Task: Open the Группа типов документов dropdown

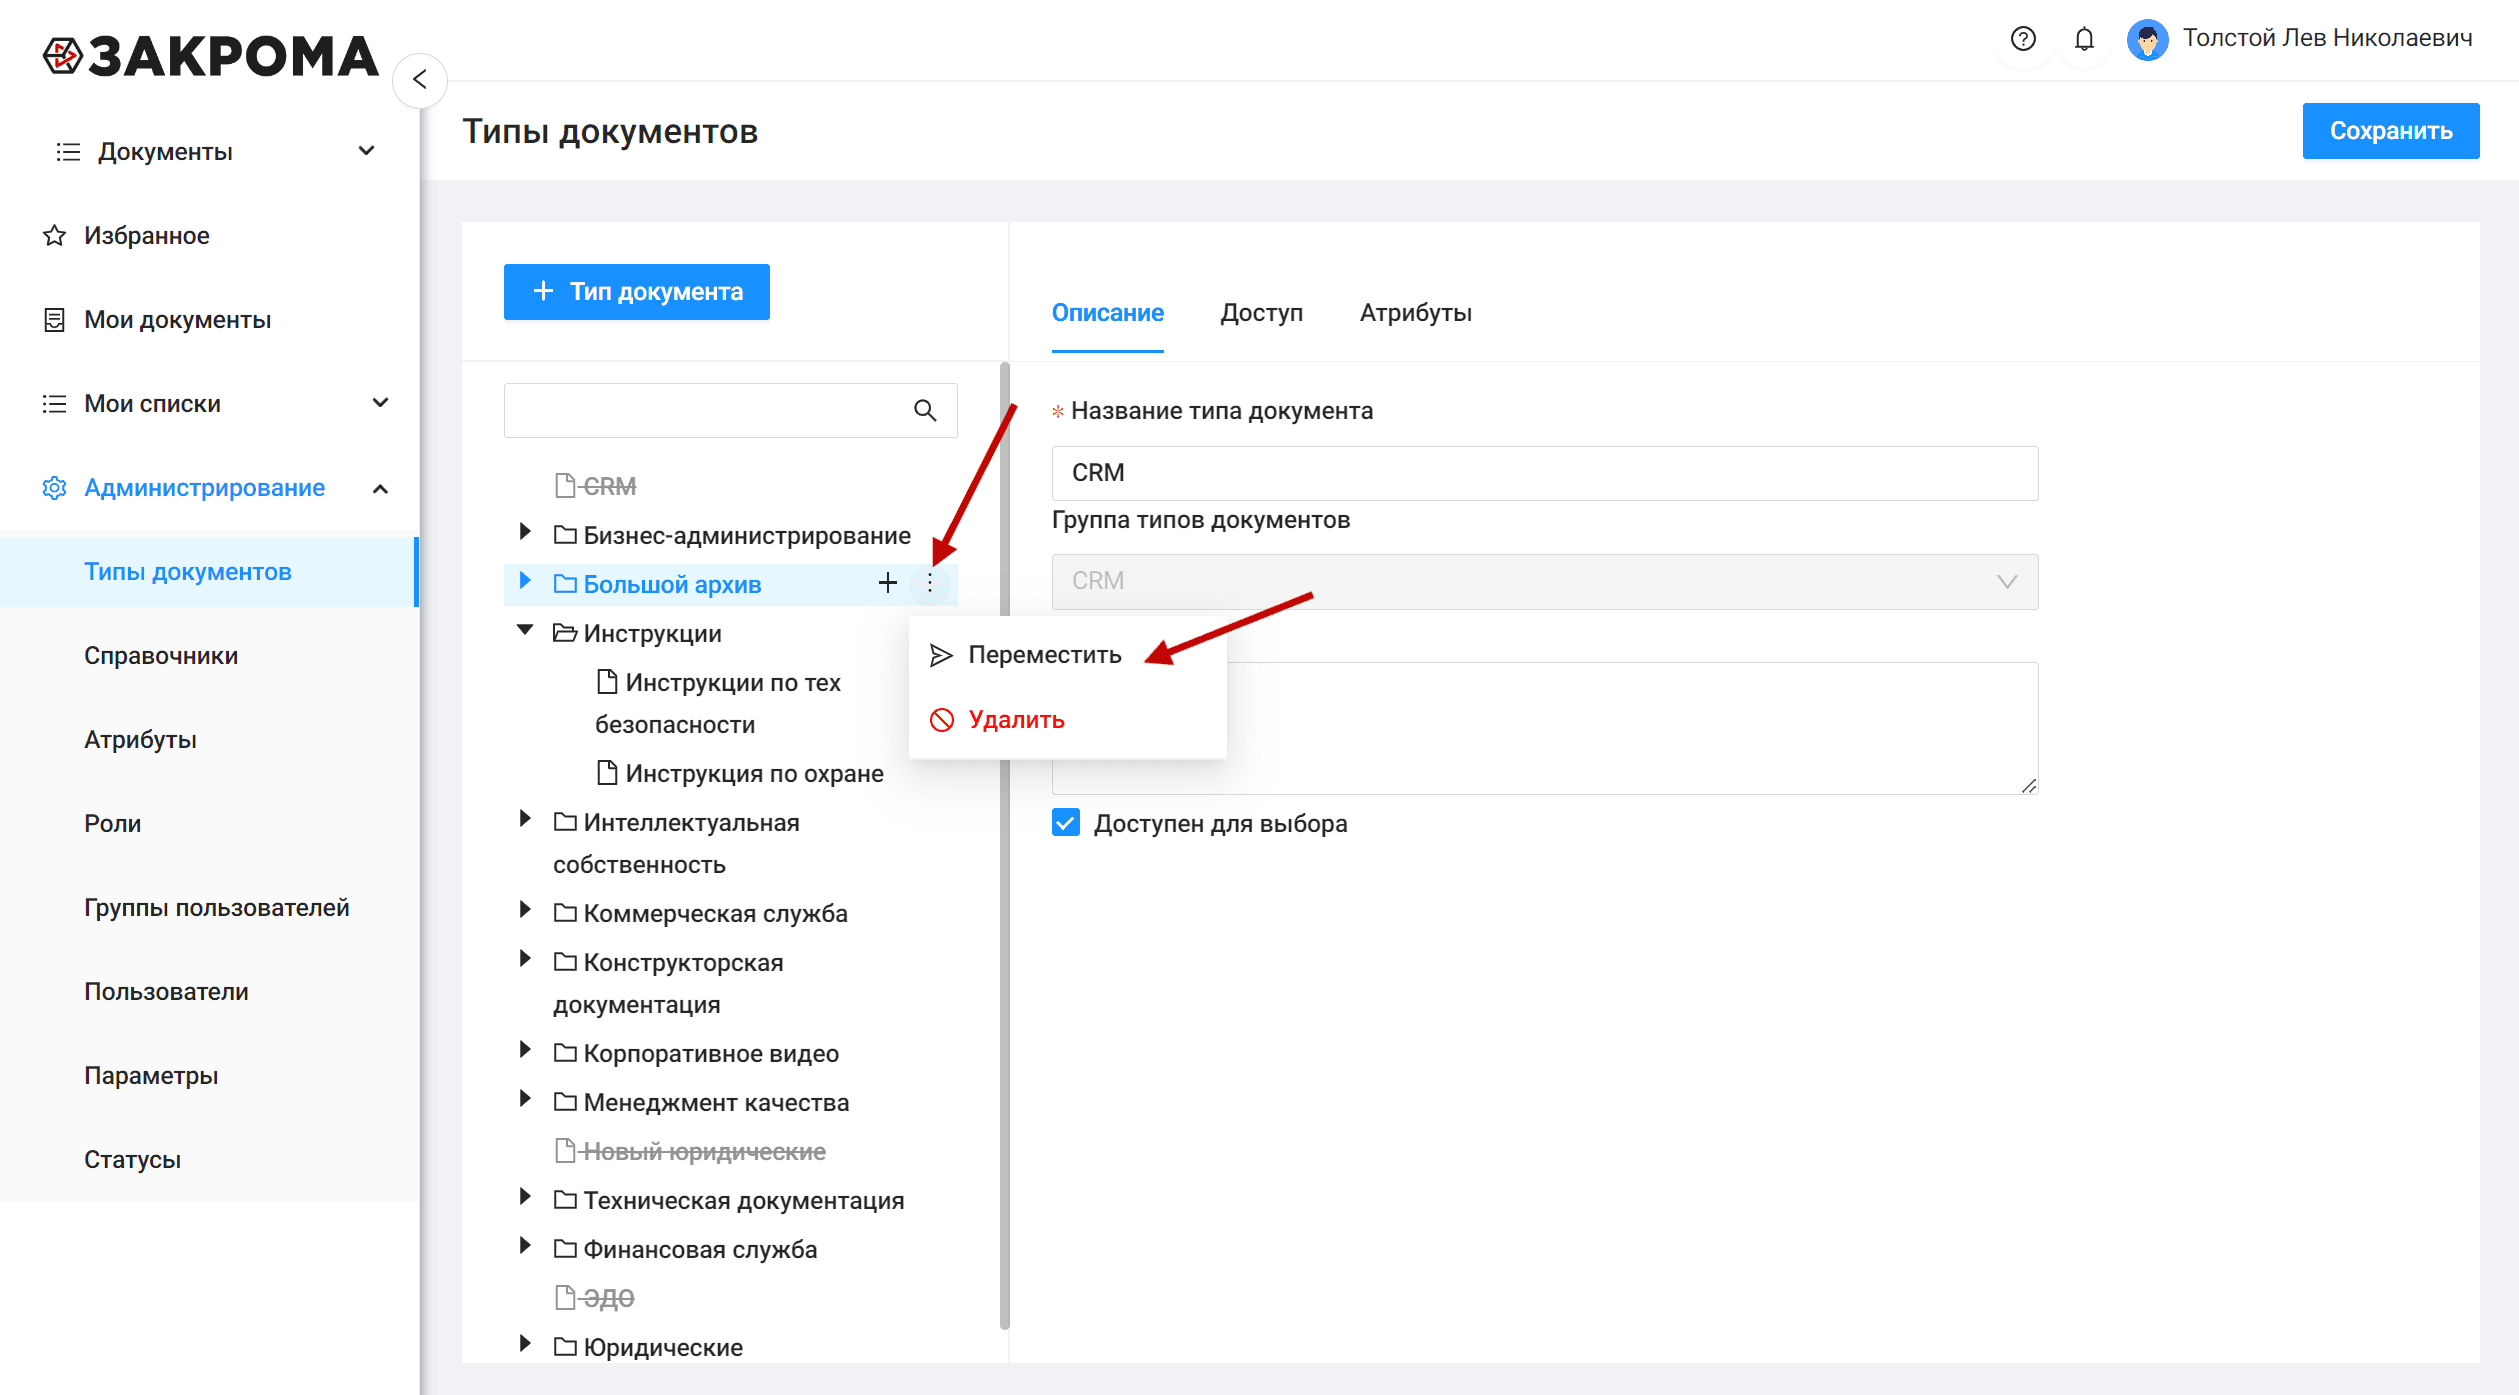Action: click(x=1545, y=582)
